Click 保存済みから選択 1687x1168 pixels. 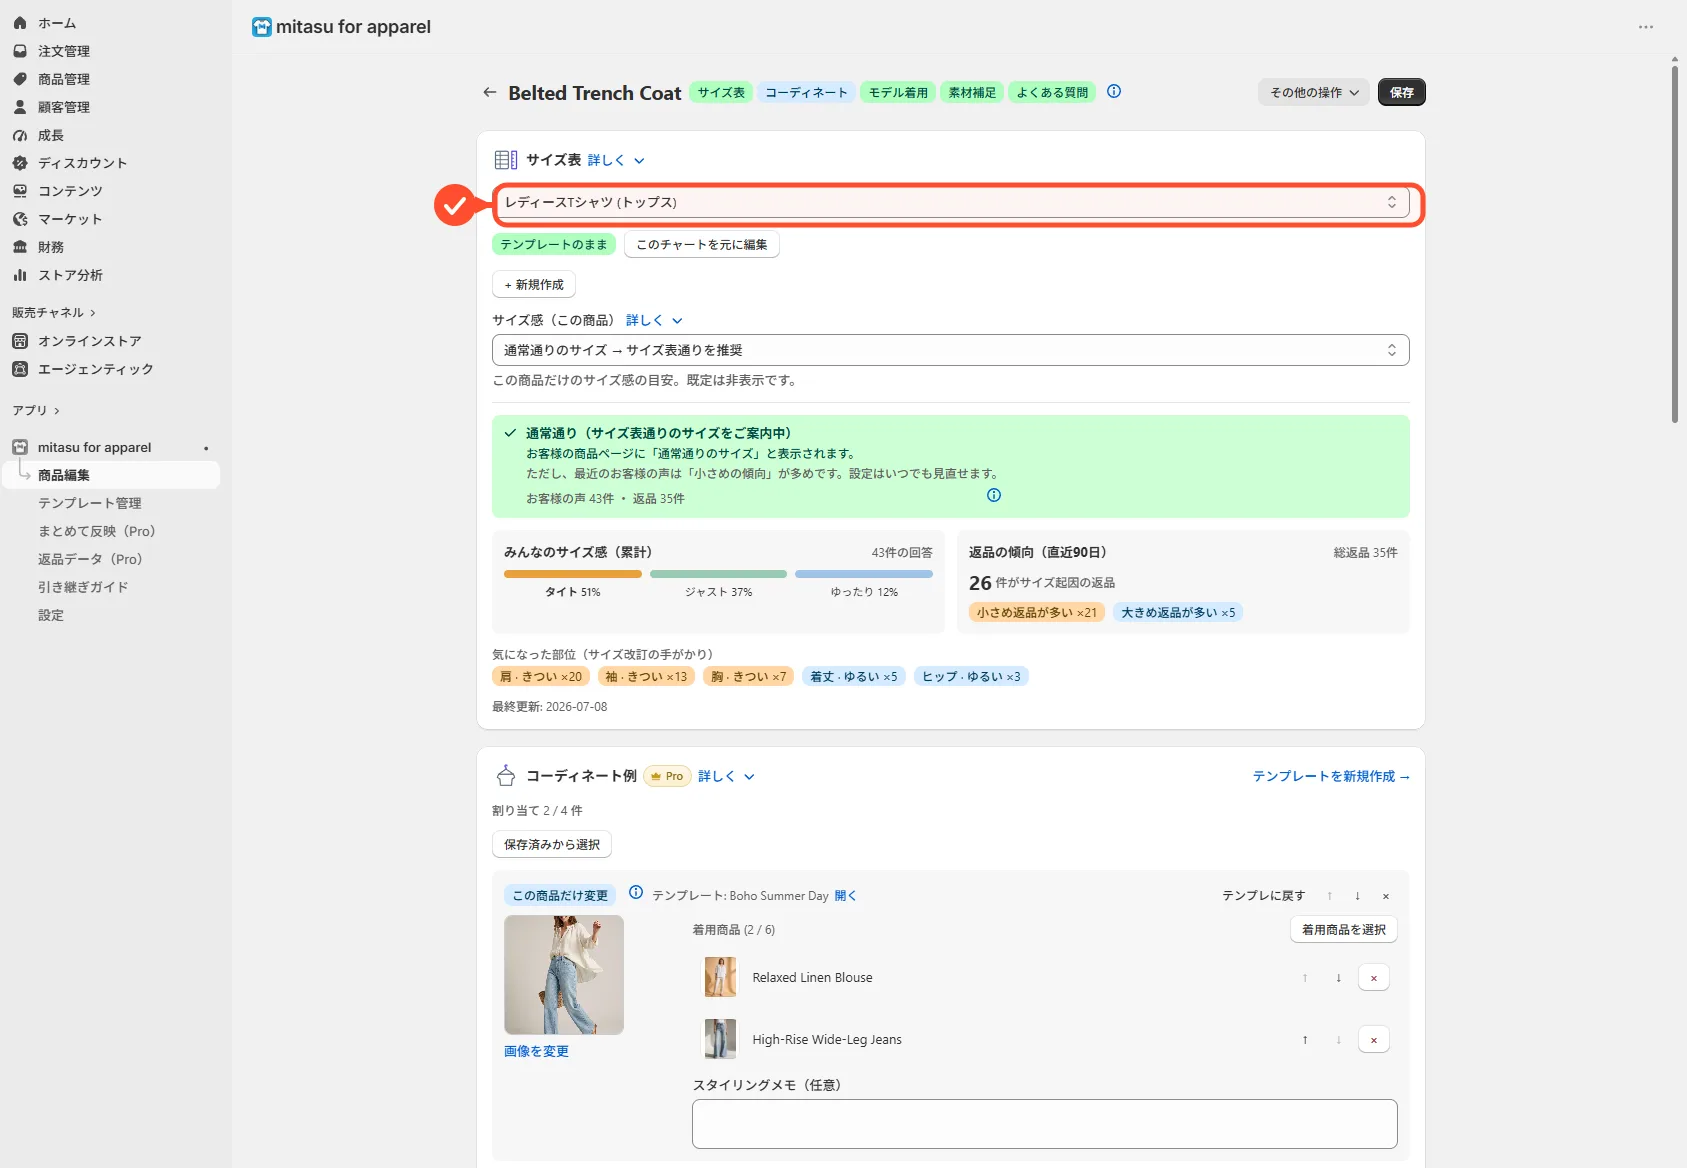pos(552,845)
